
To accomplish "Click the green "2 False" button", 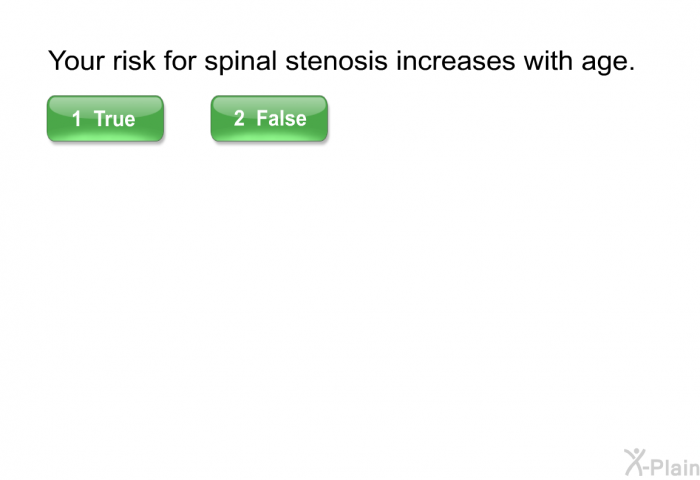I will 269,119.
